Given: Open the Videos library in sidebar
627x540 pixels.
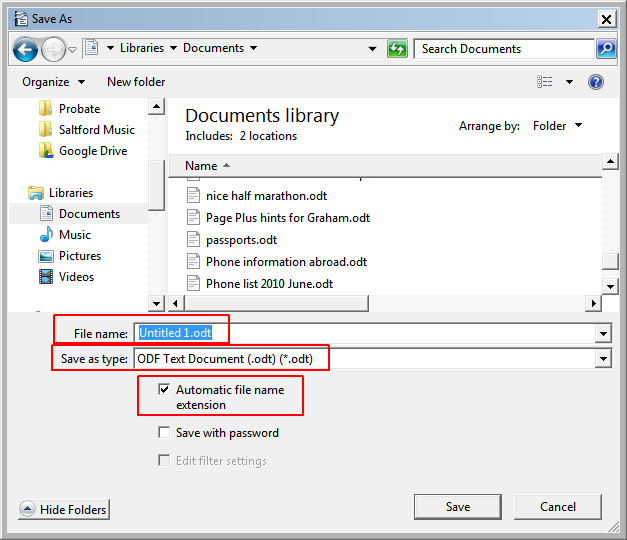Looking at the screenshot, I should pyautogui.click(x=76, y=277).
